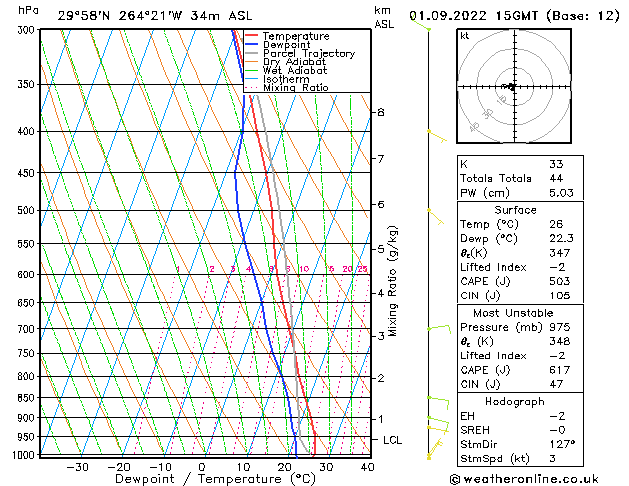Image resolution: width=629 pixels, height=486 pixels.
Task: Click the EH row label
Action: click(467, 416)
